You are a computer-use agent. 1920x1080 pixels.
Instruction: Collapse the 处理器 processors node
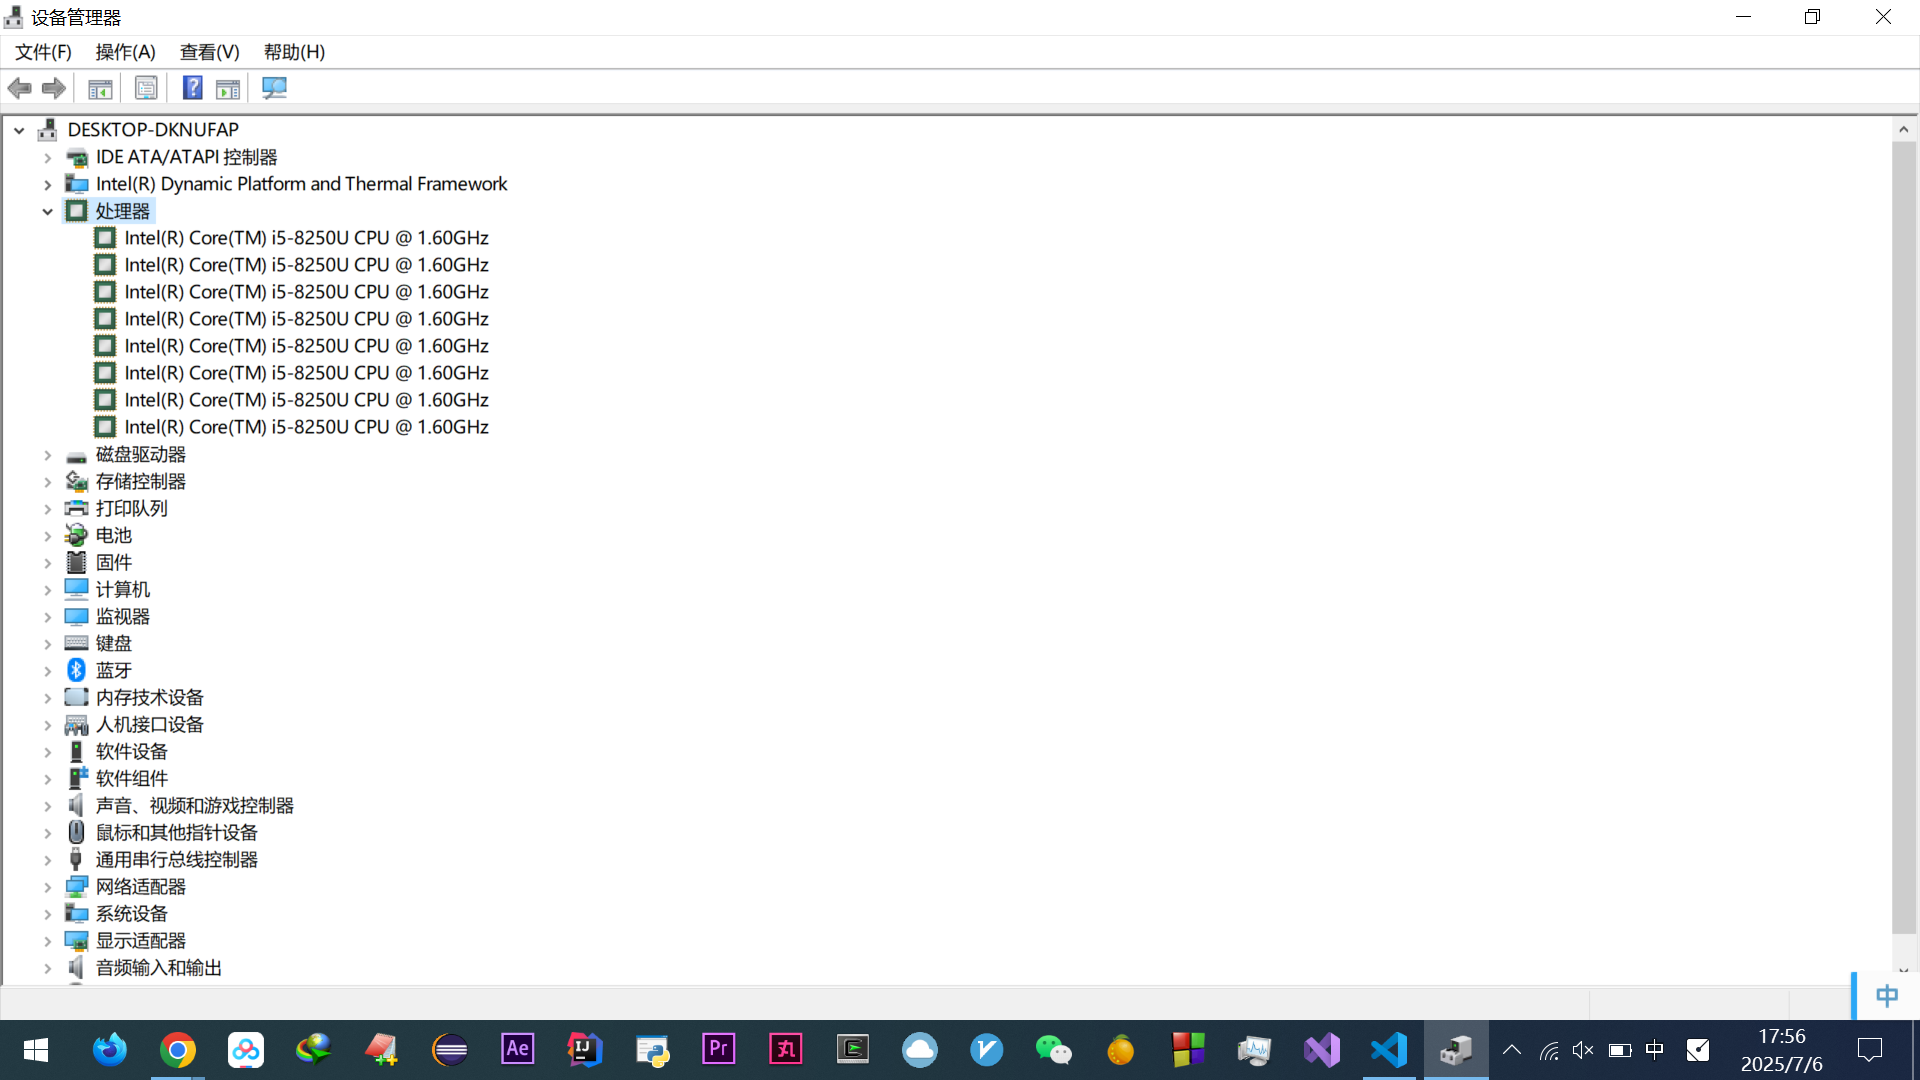47,211
